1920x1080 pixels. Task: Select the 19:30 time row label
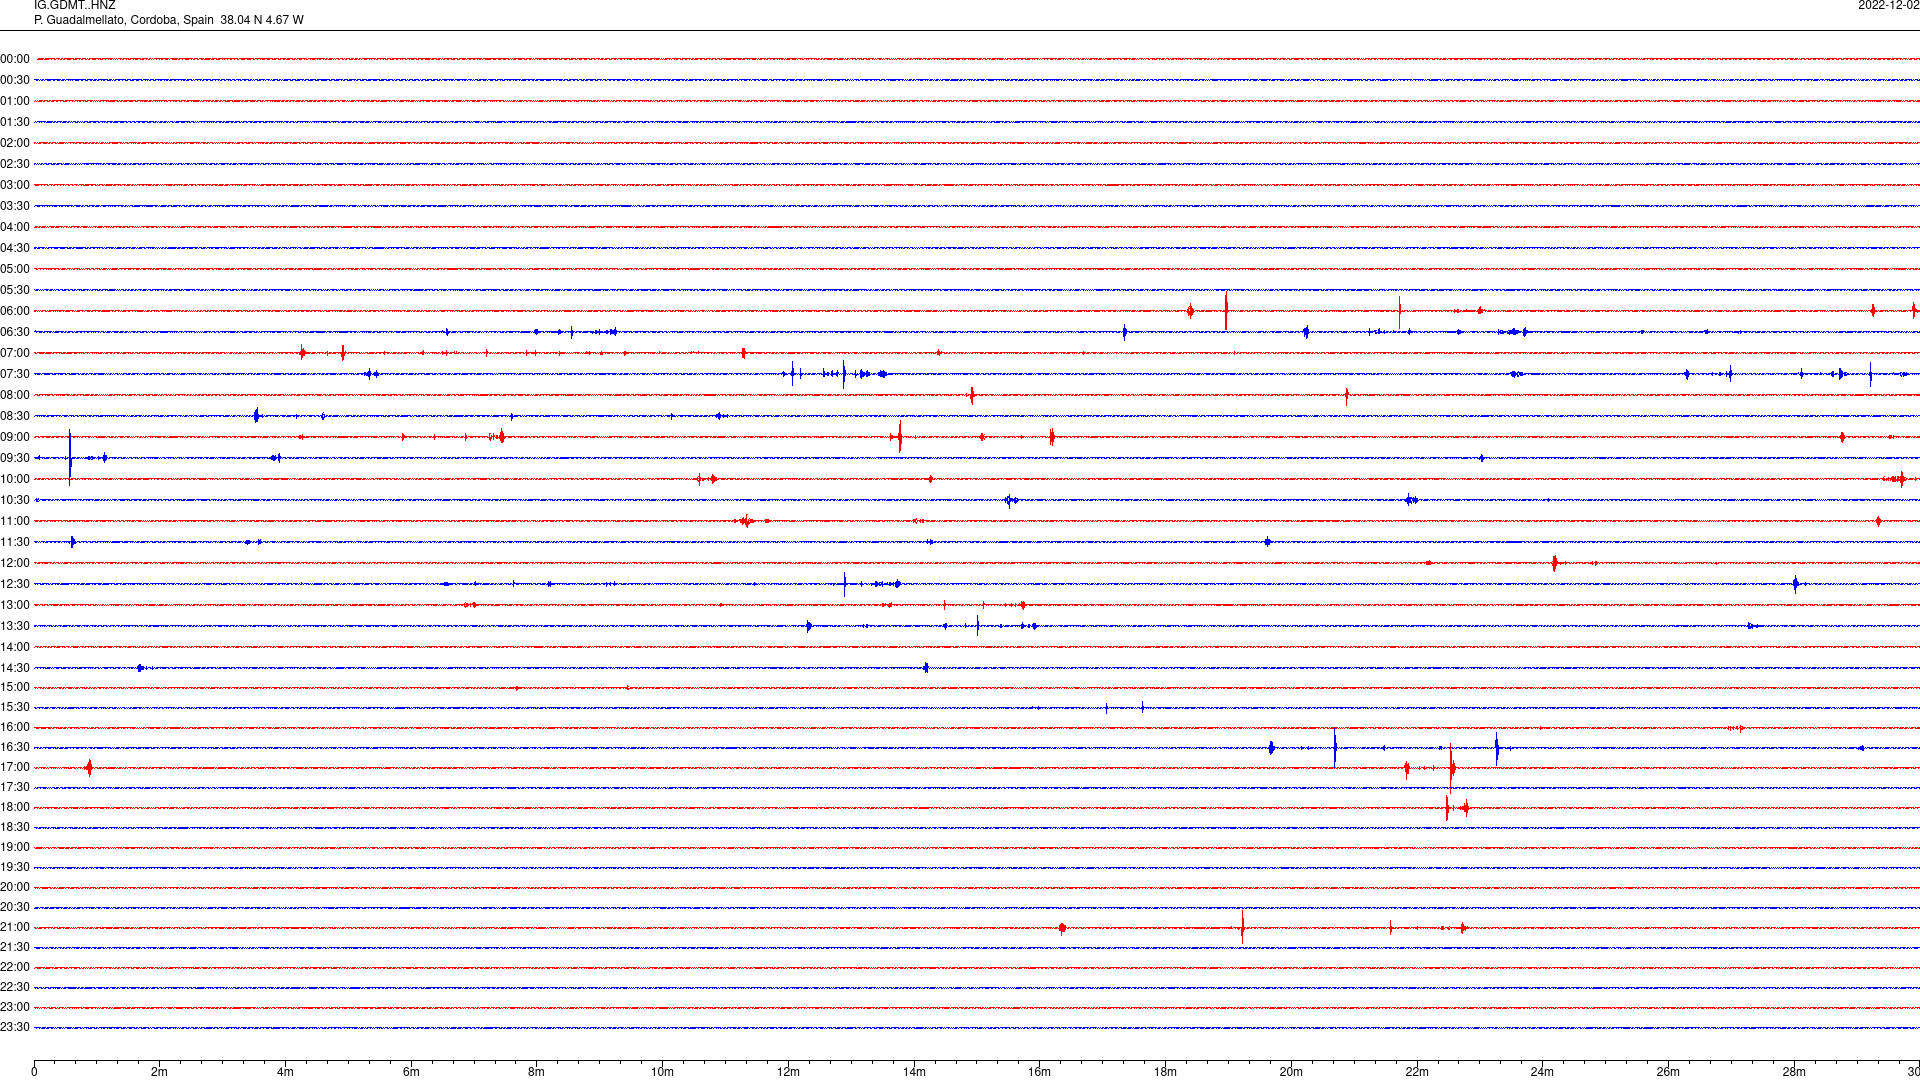click(15, 867)
